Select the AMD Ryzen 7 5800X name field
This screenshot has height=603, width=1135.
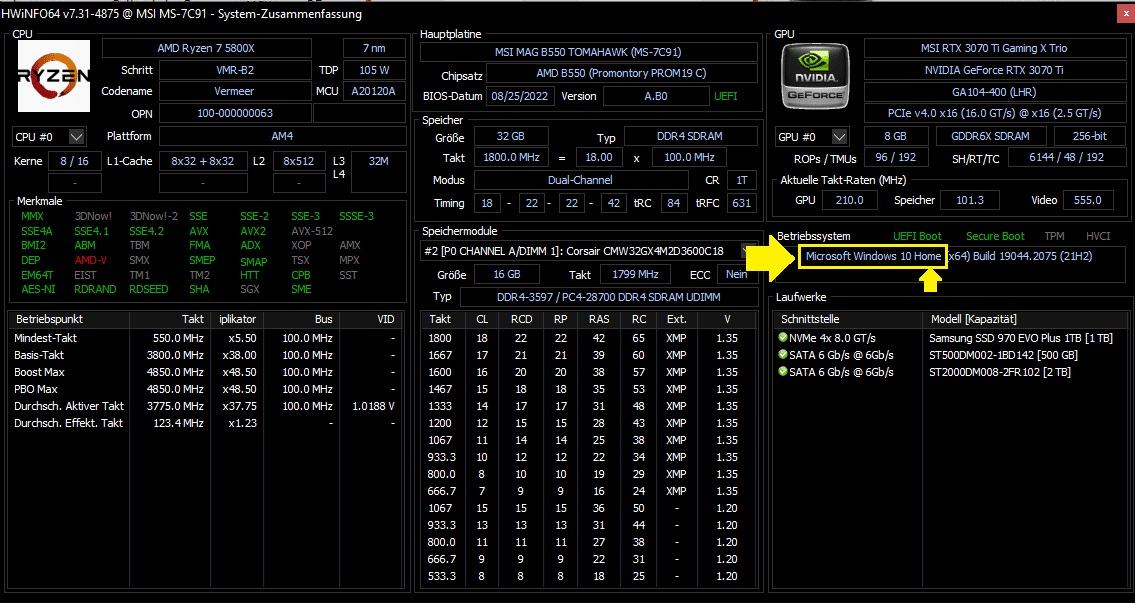point(206,49)
